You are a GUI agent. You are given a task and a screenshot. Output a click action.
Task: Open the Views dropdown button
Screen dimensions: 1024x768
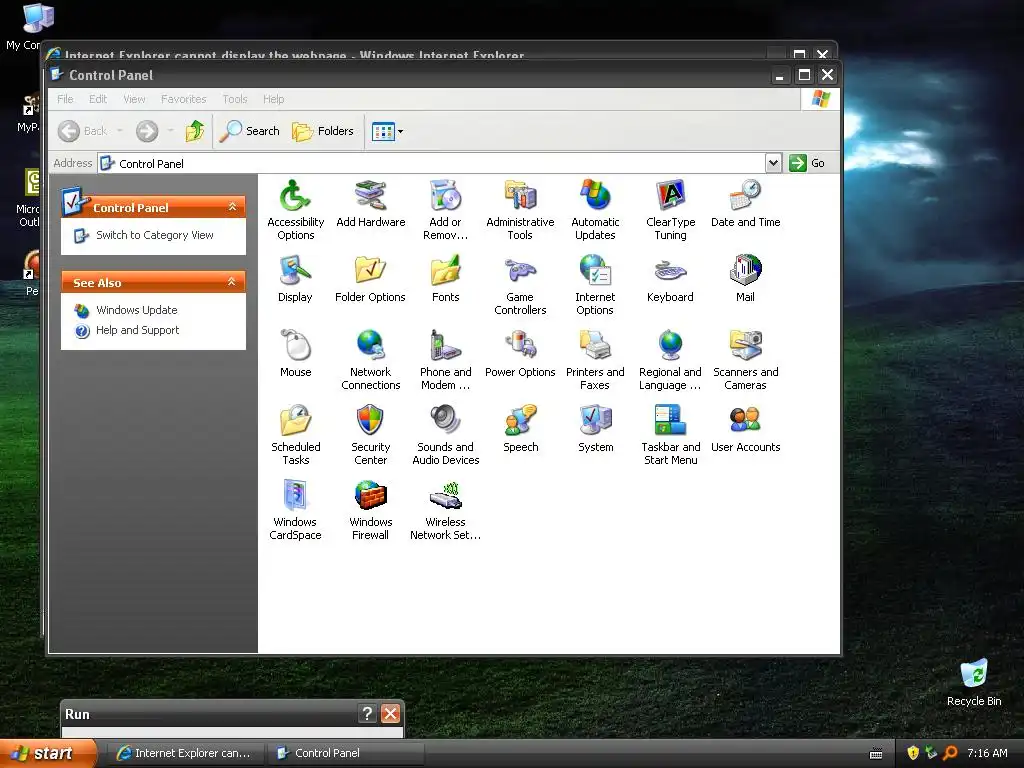(x=387, y=131)
